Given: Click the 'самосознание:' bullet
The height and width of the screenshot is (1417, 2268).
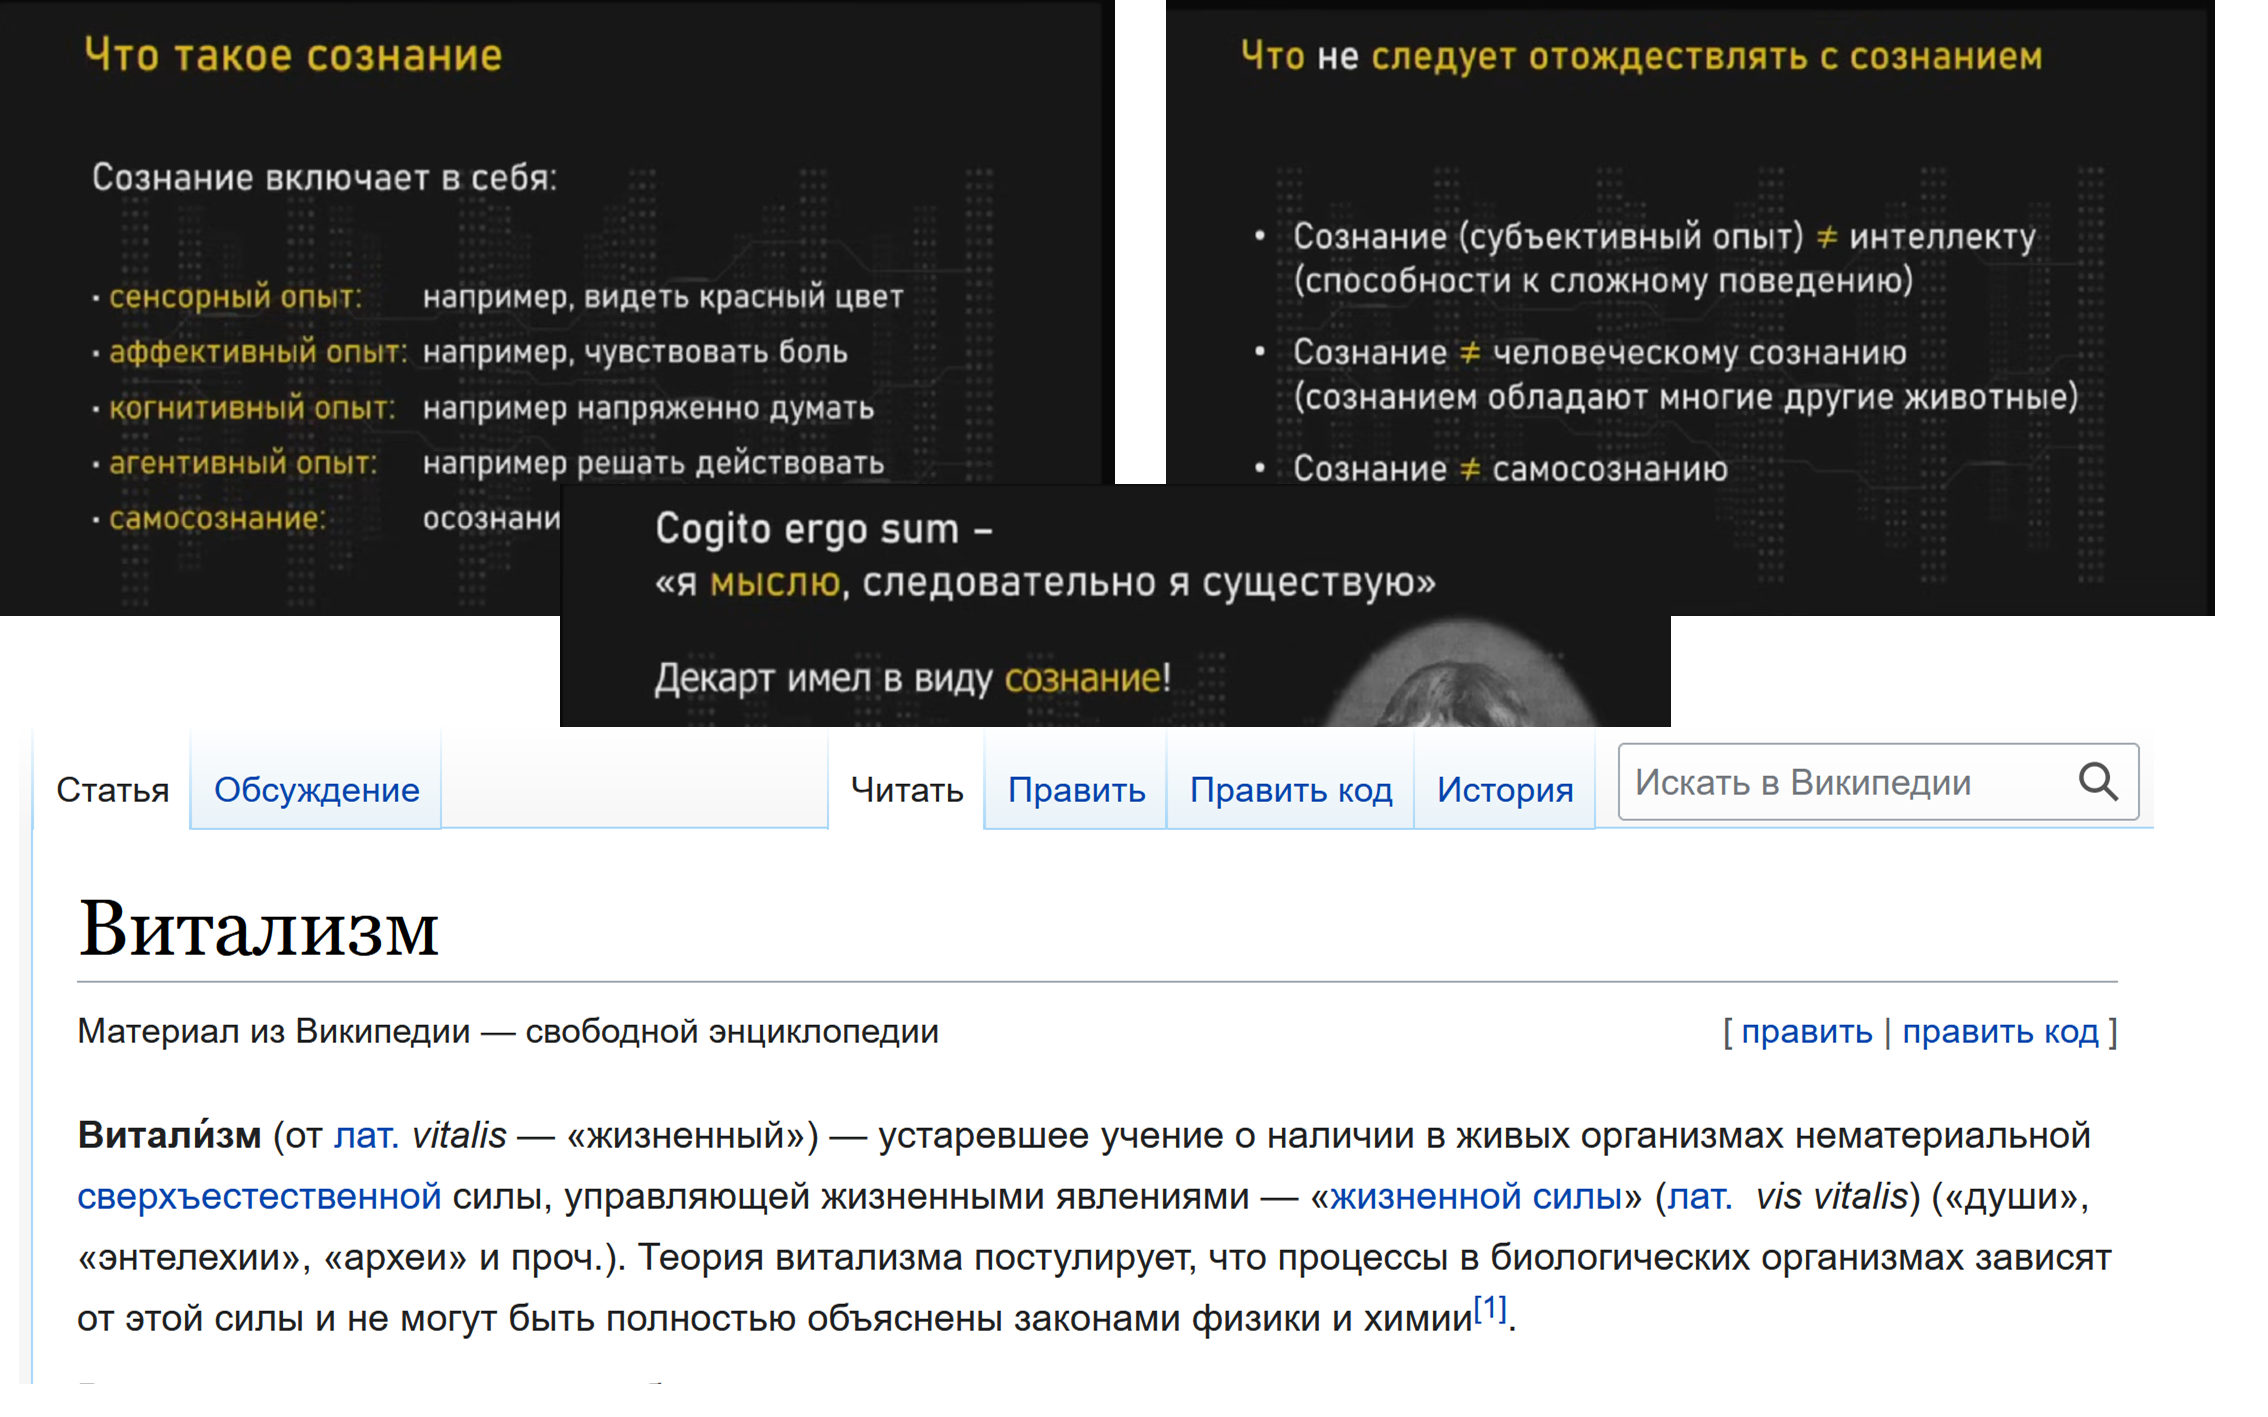Looking at the screenshot, I should point(217,518).
